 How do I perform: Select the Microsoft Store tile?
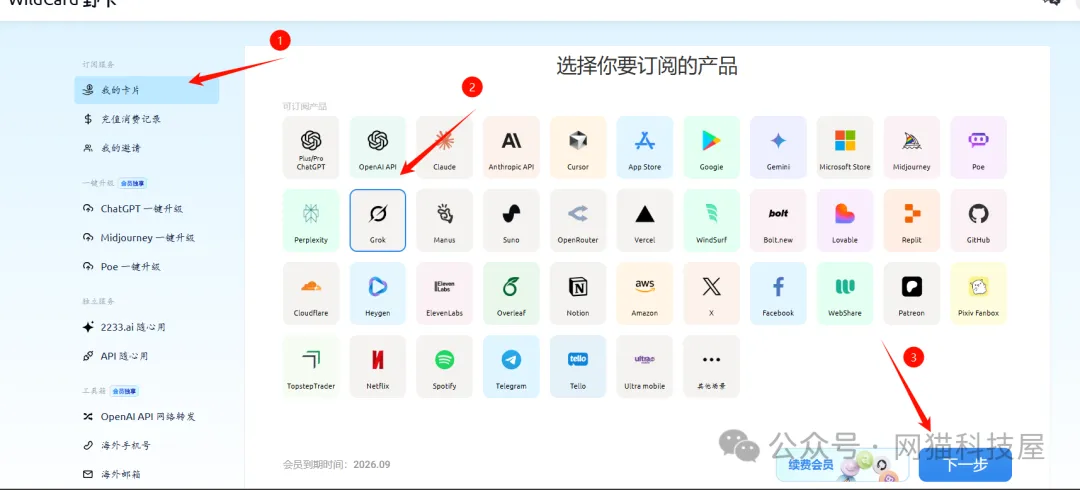845,147
